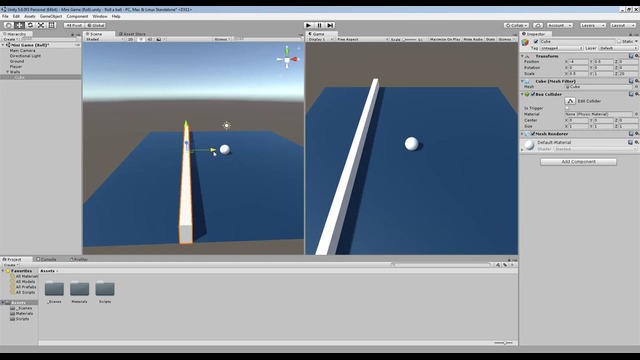Viewport: 640px width, 360px height.
Task: Select the Rect transform tool
Action: click(52, 25)
